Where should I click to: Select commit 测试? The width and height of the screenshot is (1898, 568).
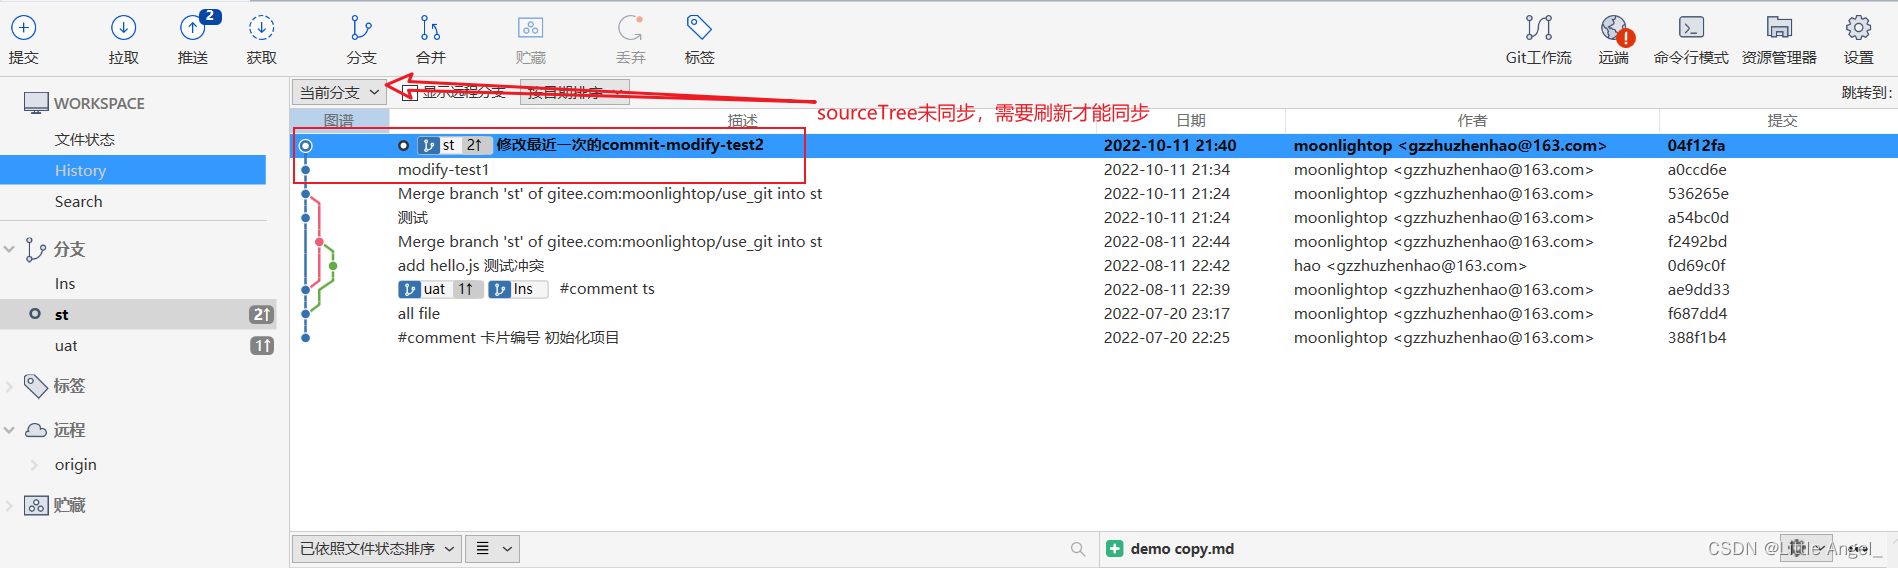[1094, 218]
